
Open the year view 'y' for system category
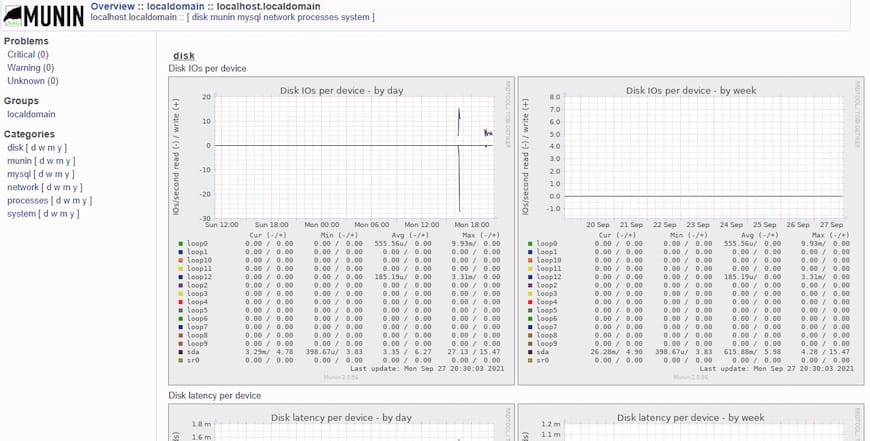[72, 214]
